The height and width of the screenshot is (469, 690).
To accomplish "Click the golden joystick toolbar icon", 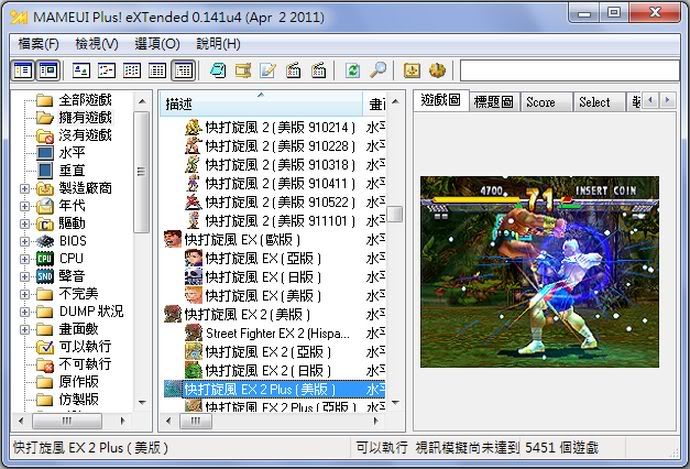I will coord(437,70).
